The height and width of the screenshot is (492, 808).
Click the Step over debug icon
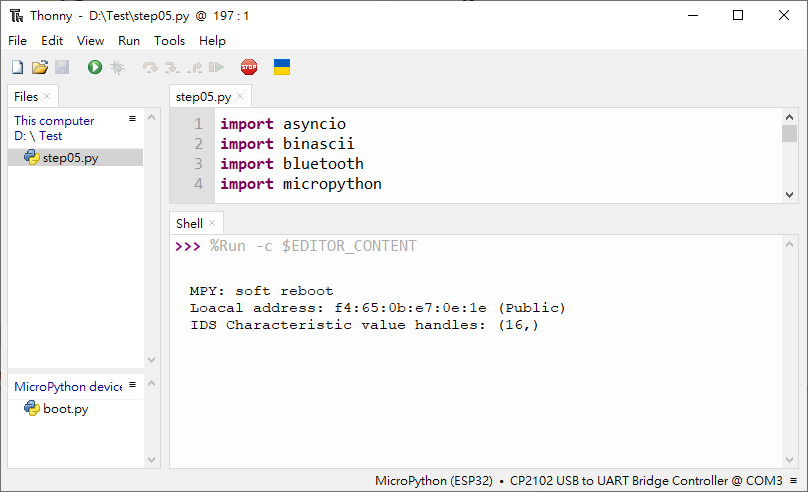click(x=150, y=67)
